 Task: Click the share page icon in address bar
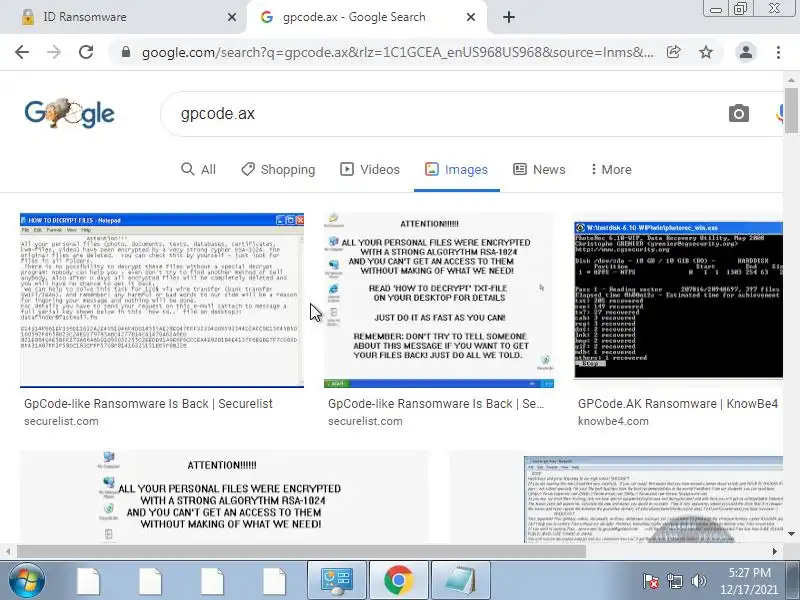pos(673,52)
